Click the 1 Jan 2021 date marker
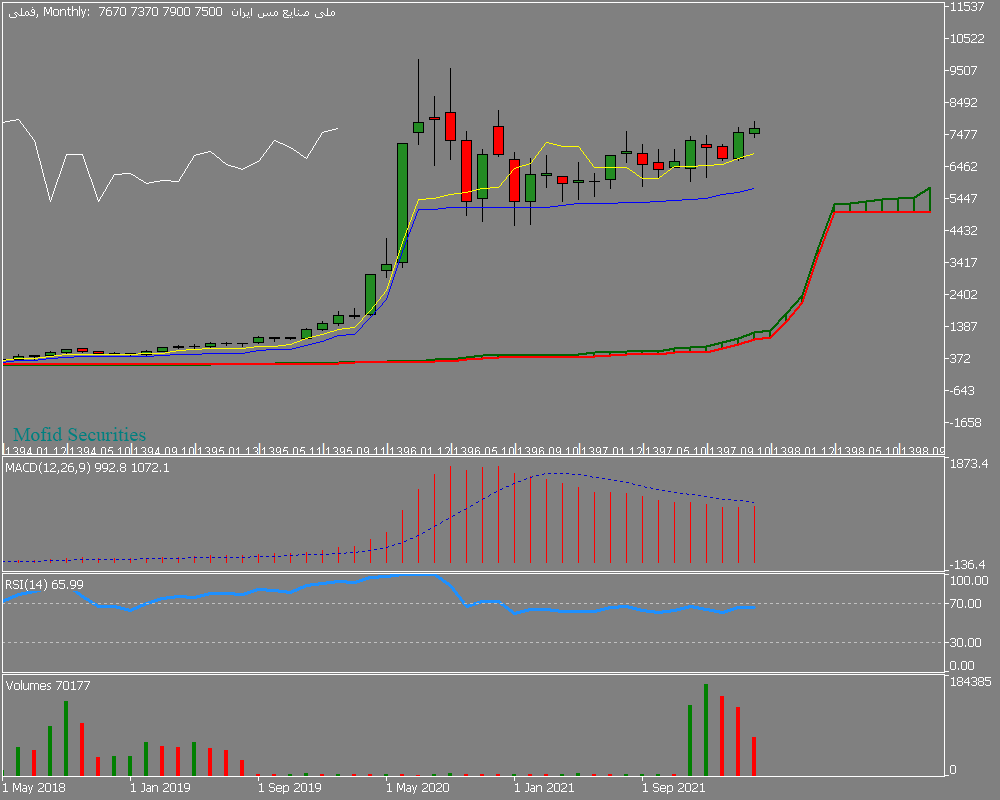Screen dimensions: 1000x800 [545, 788]
